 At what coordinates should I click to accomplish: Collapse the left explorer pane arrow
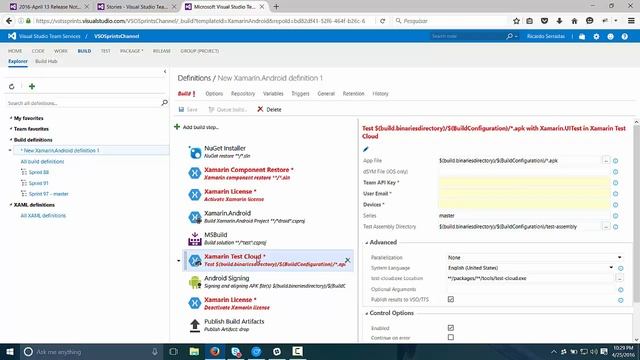pos(165,71)
